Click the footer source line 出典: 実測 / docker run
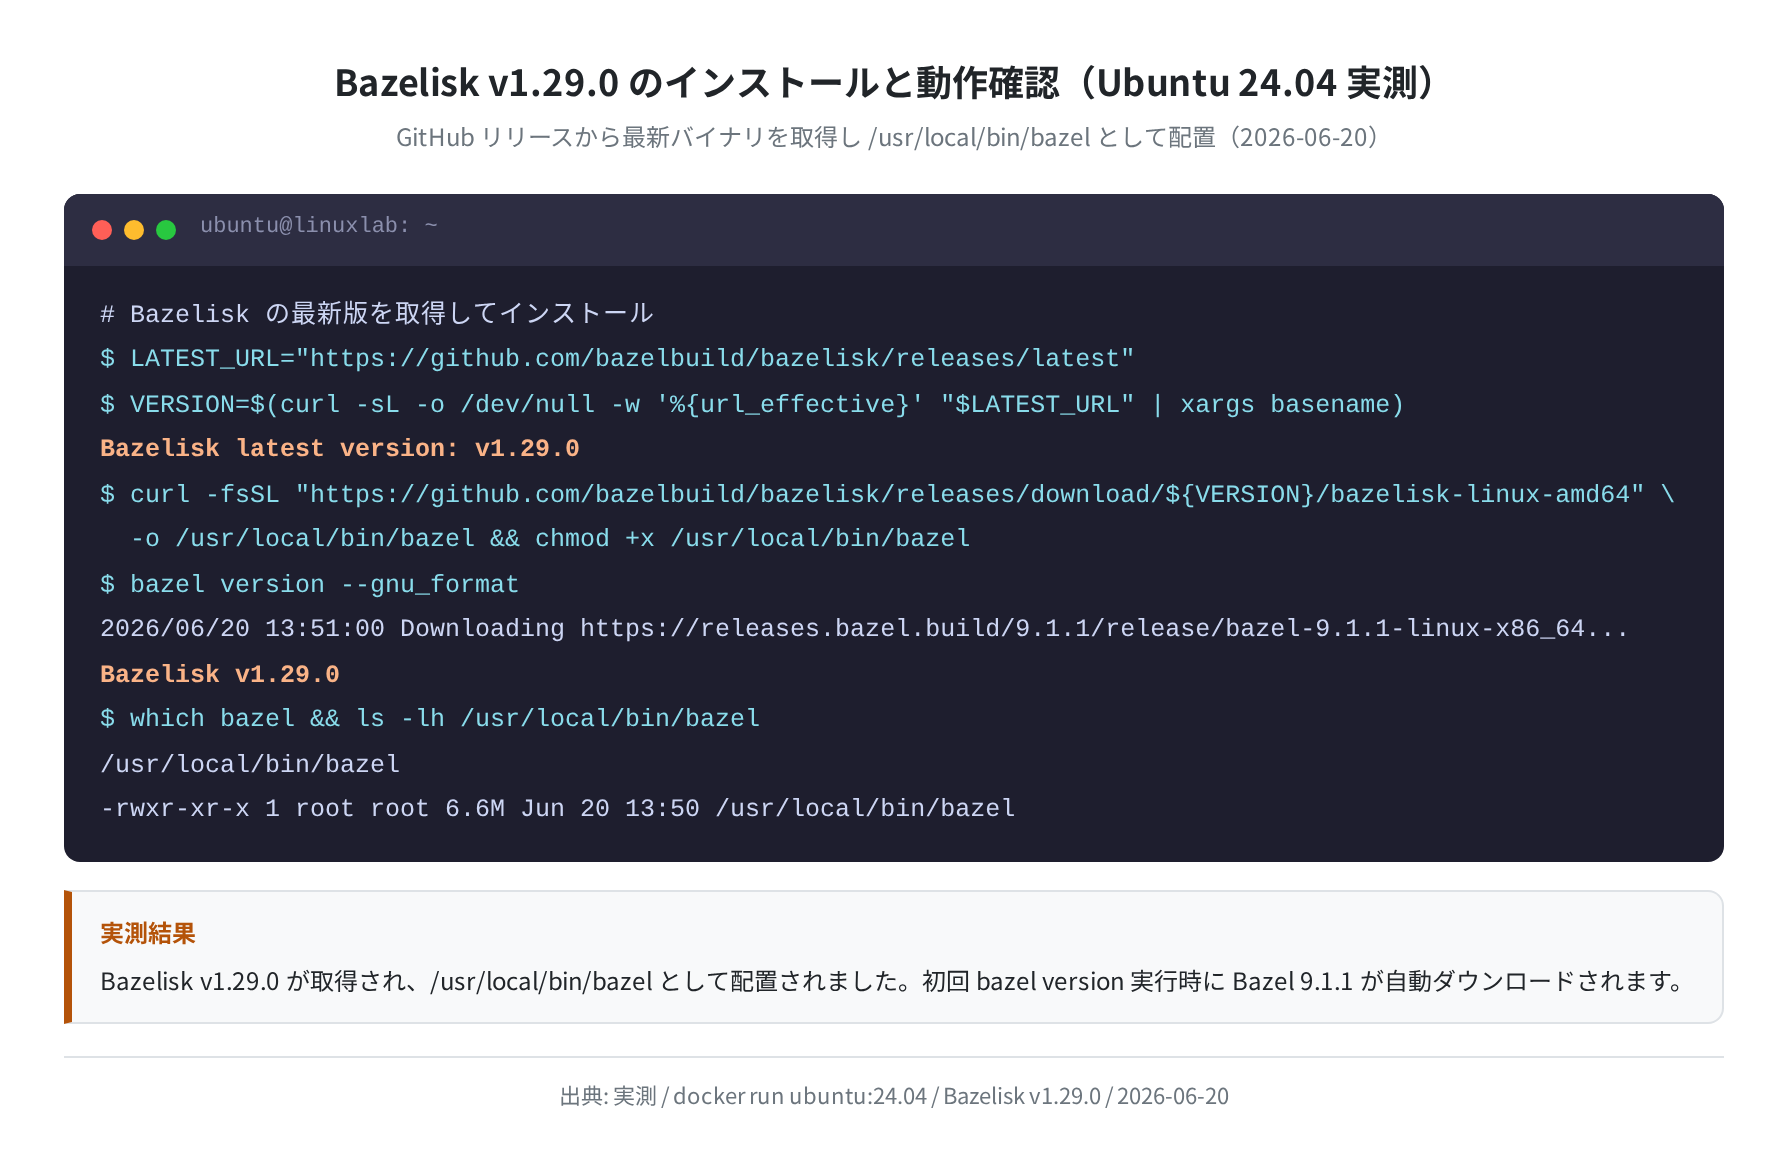This screenshot has height=1150, width=1788. click(894, 1096)
